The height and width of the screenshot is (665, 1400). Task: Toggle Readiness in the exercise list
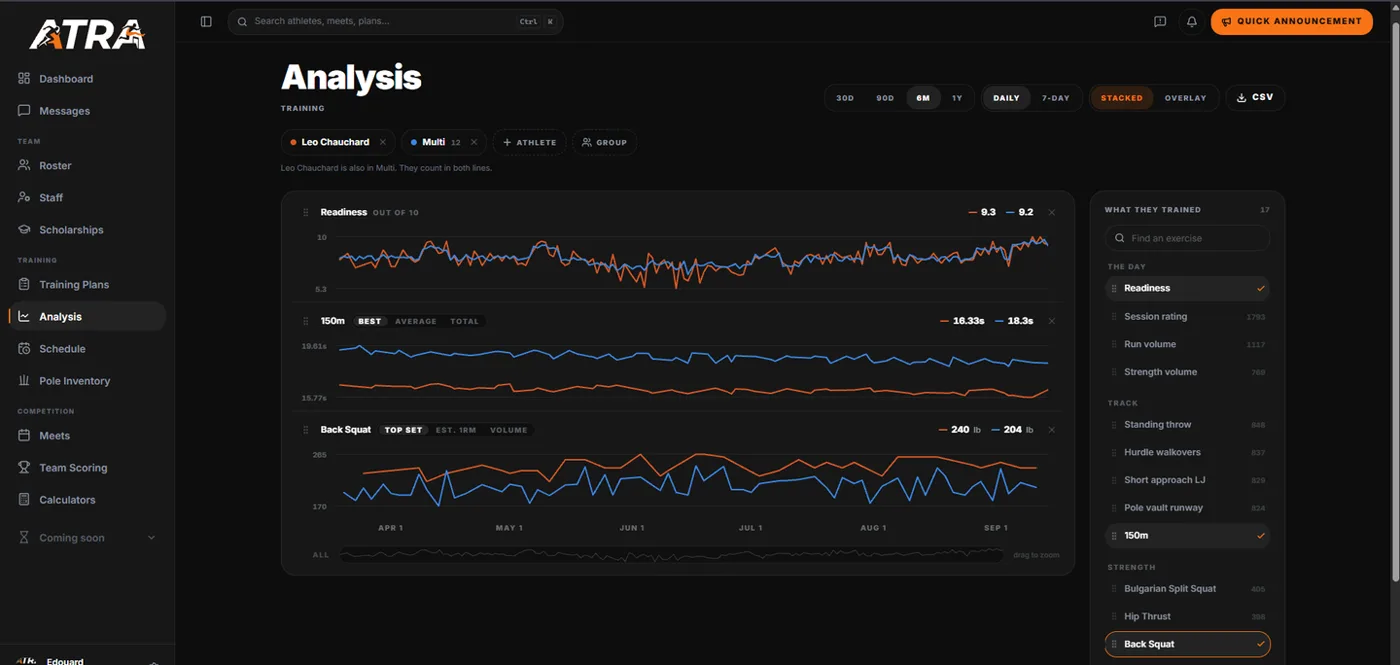click(x=1188, y=288)
